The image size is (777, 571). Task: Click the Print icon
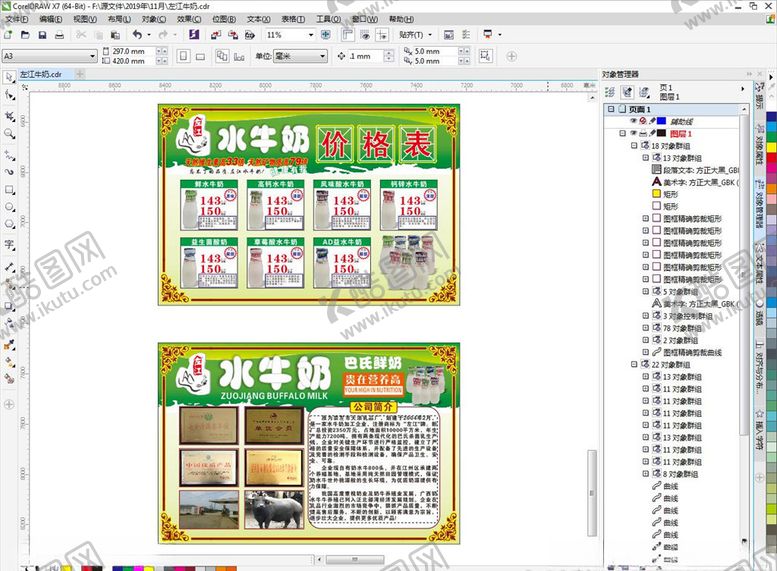tap(59, 35)
